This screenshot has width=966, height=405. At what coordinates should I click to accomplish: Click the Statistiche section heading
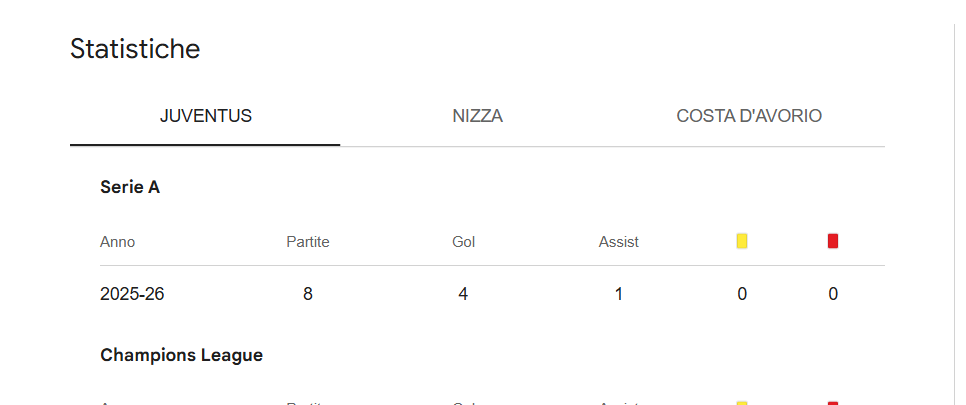click(x=135, y=49)
